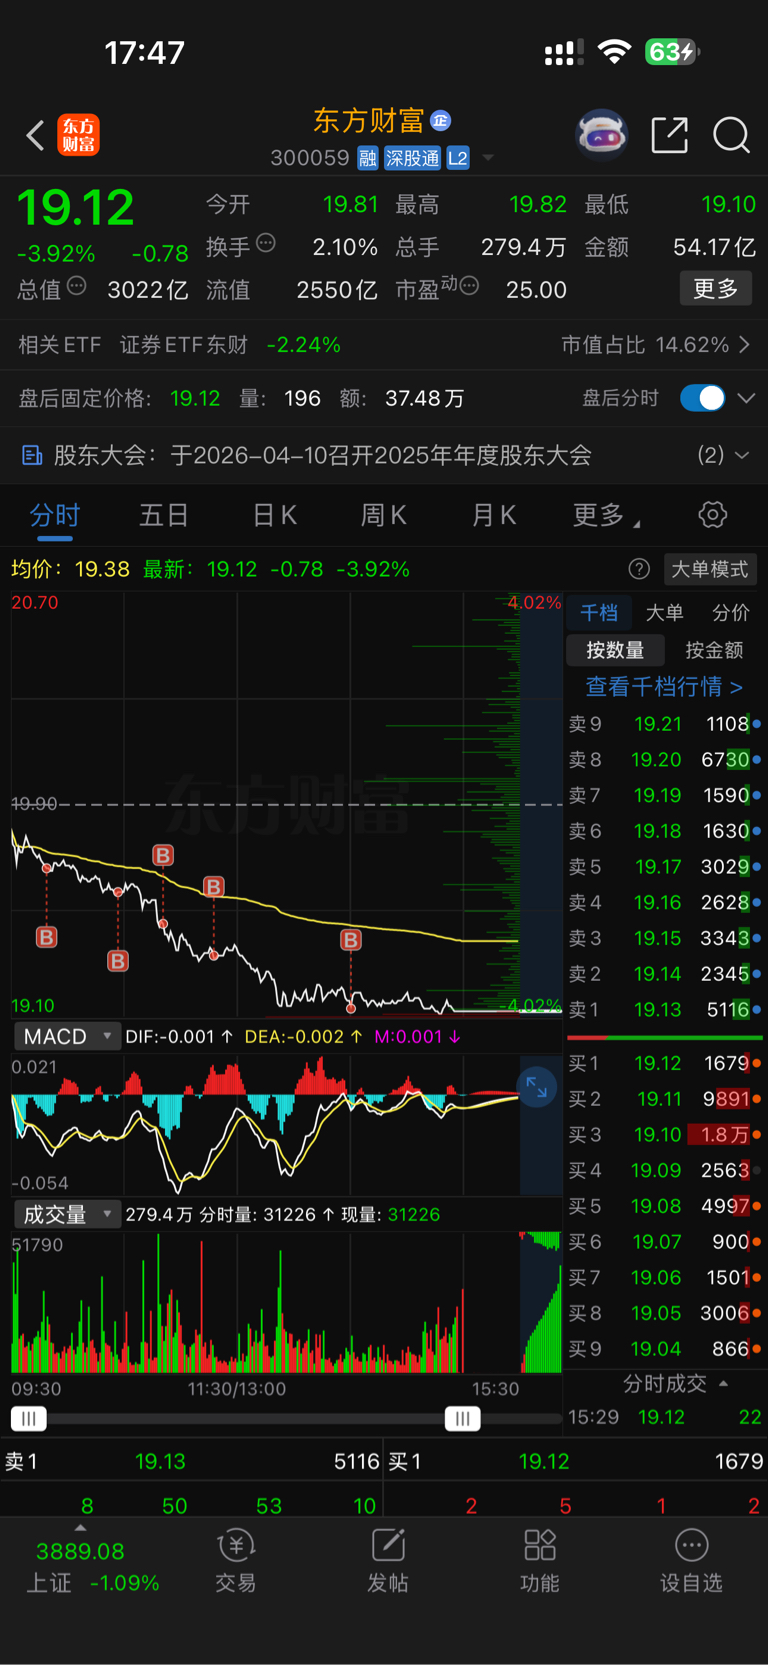Image resolution: width=768 pixels, height=1665 pixels.
Task: Choose 按金额 display option
Action: coord(714,650)
